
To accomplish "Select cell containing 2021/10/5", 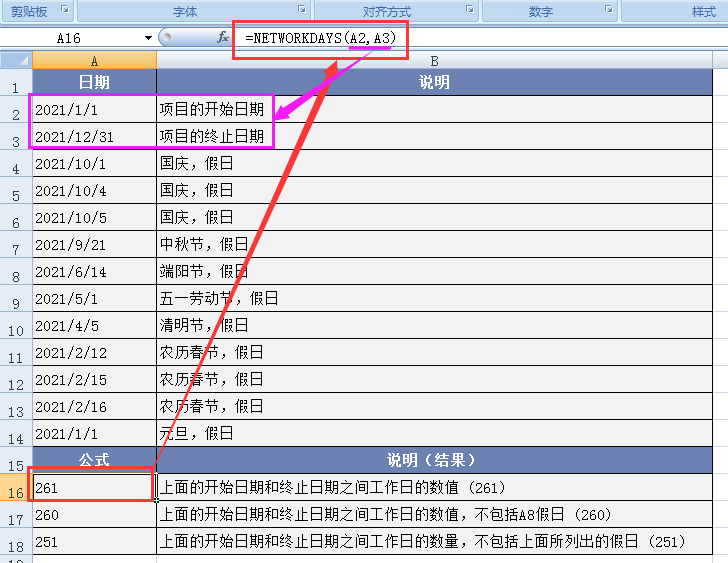I will click(x=94, y=217).
